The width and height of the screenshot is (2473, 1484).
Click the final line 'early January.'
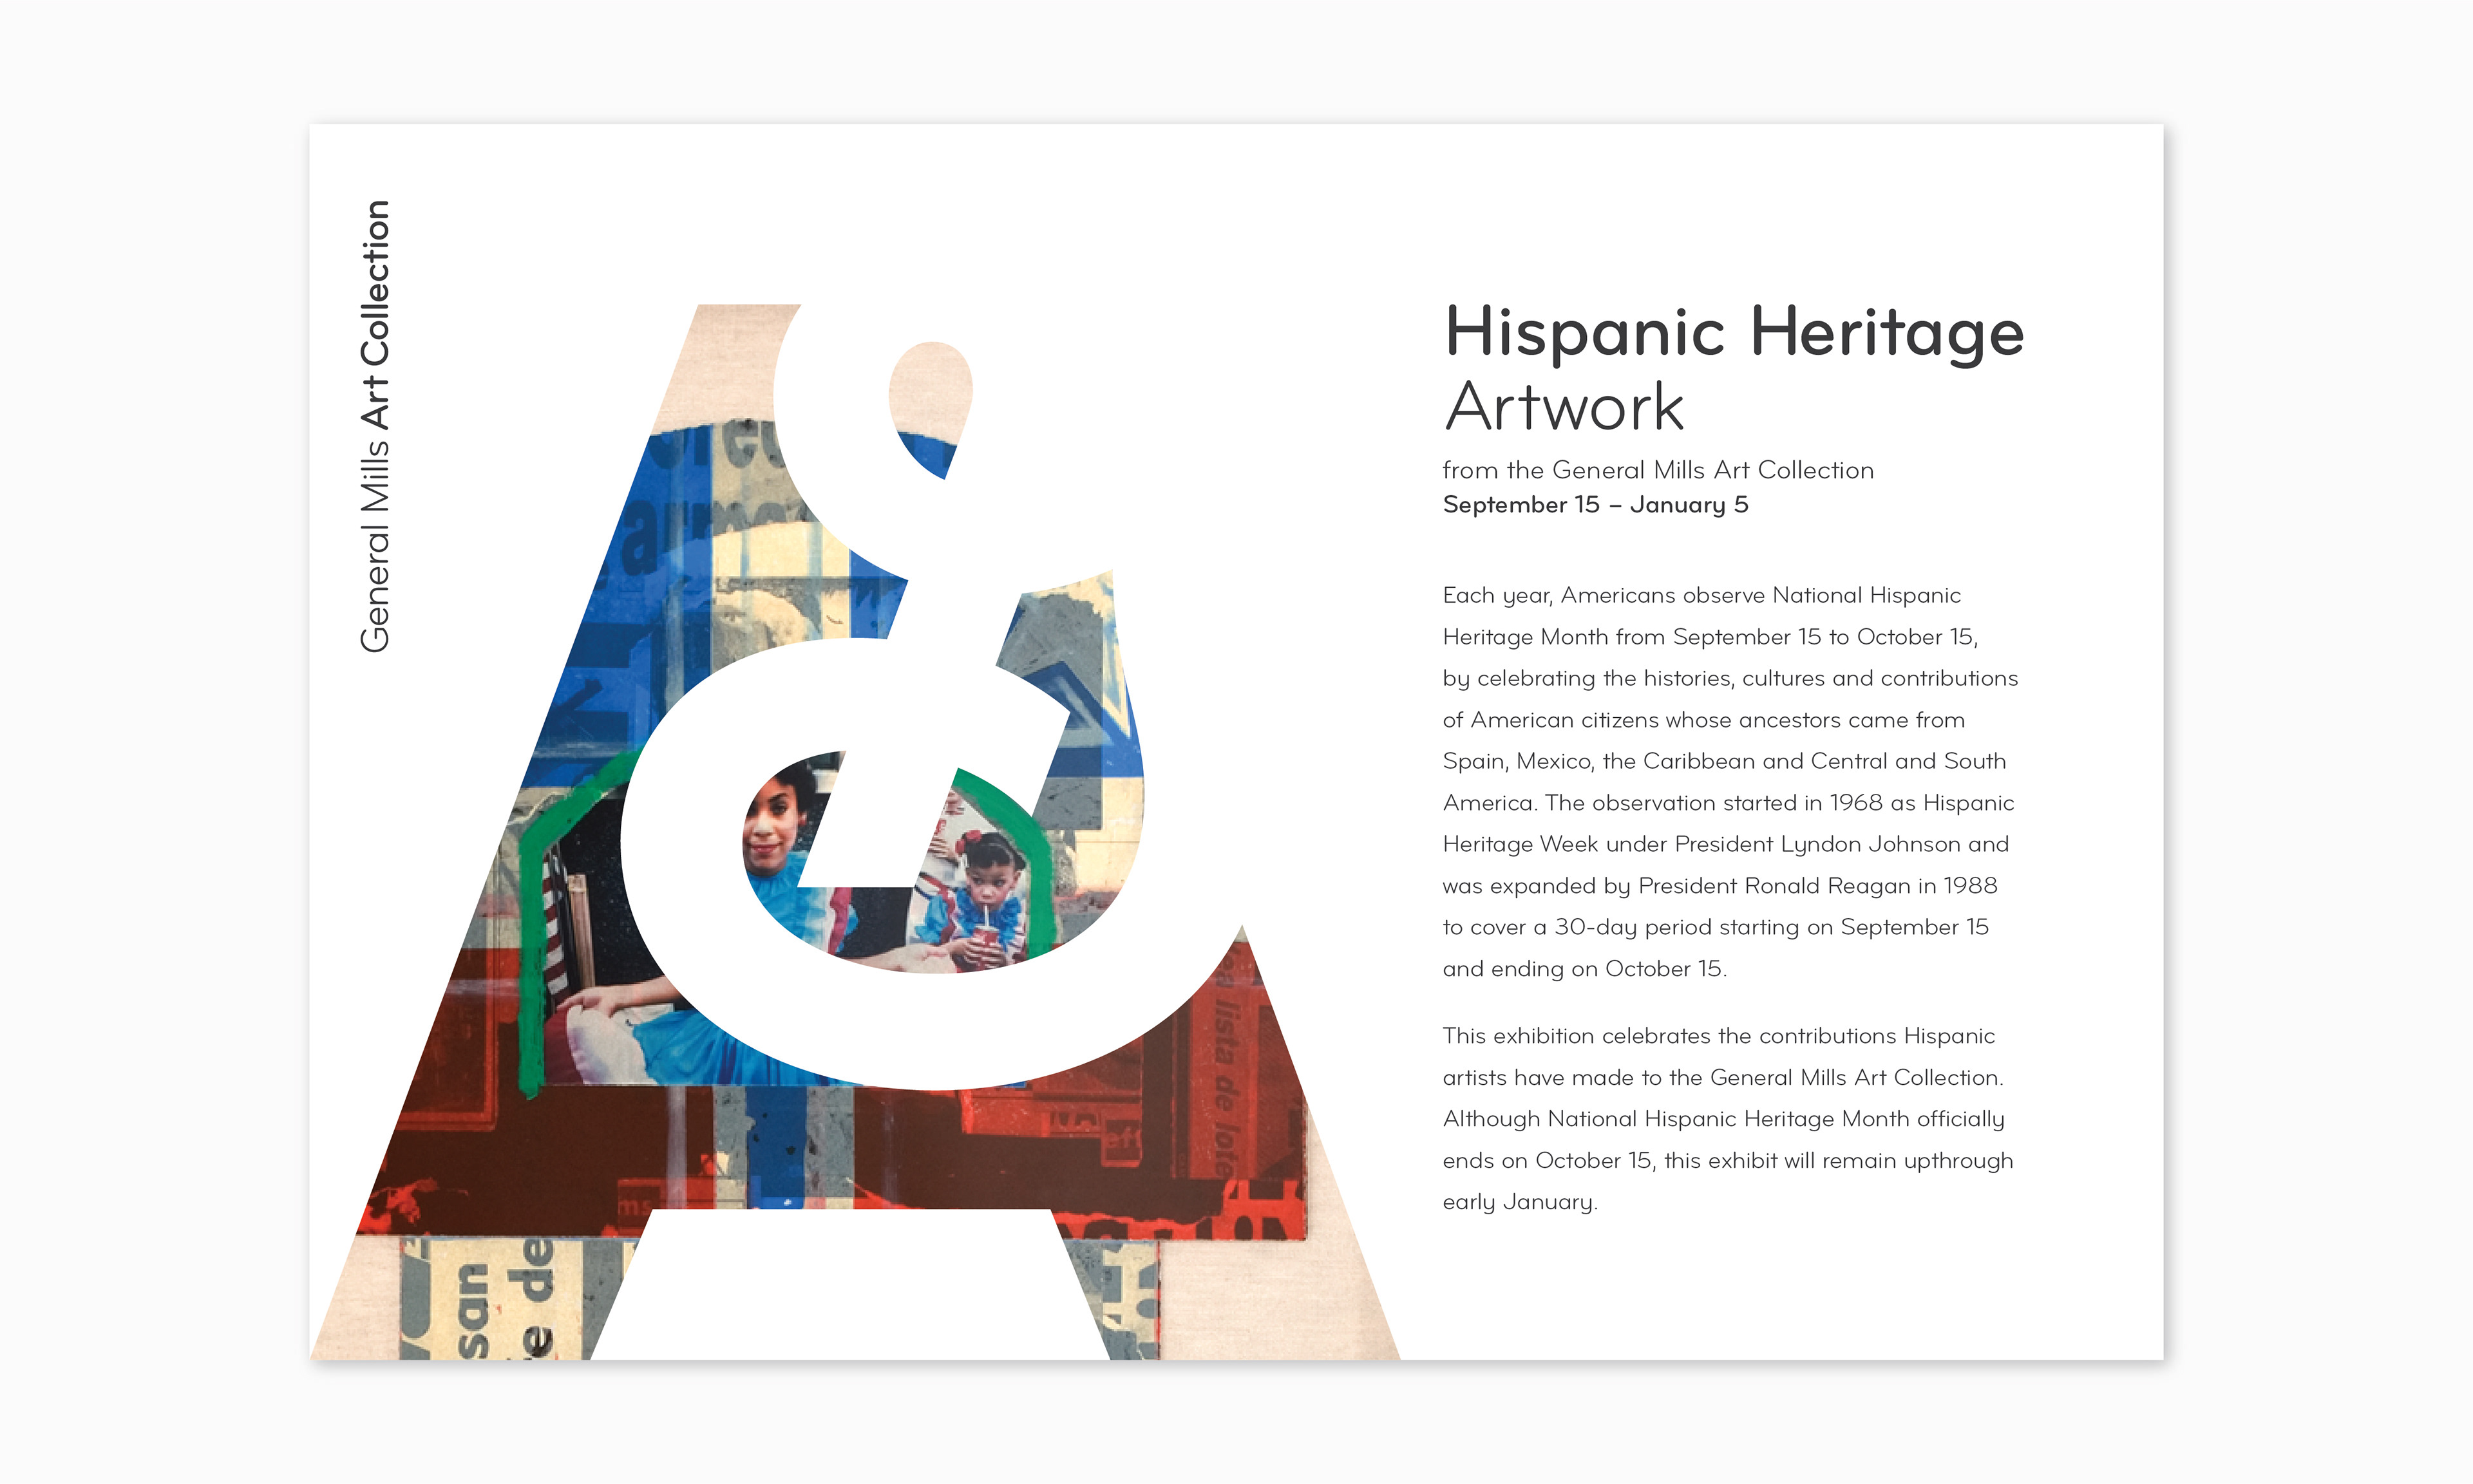(1520, 1202)
